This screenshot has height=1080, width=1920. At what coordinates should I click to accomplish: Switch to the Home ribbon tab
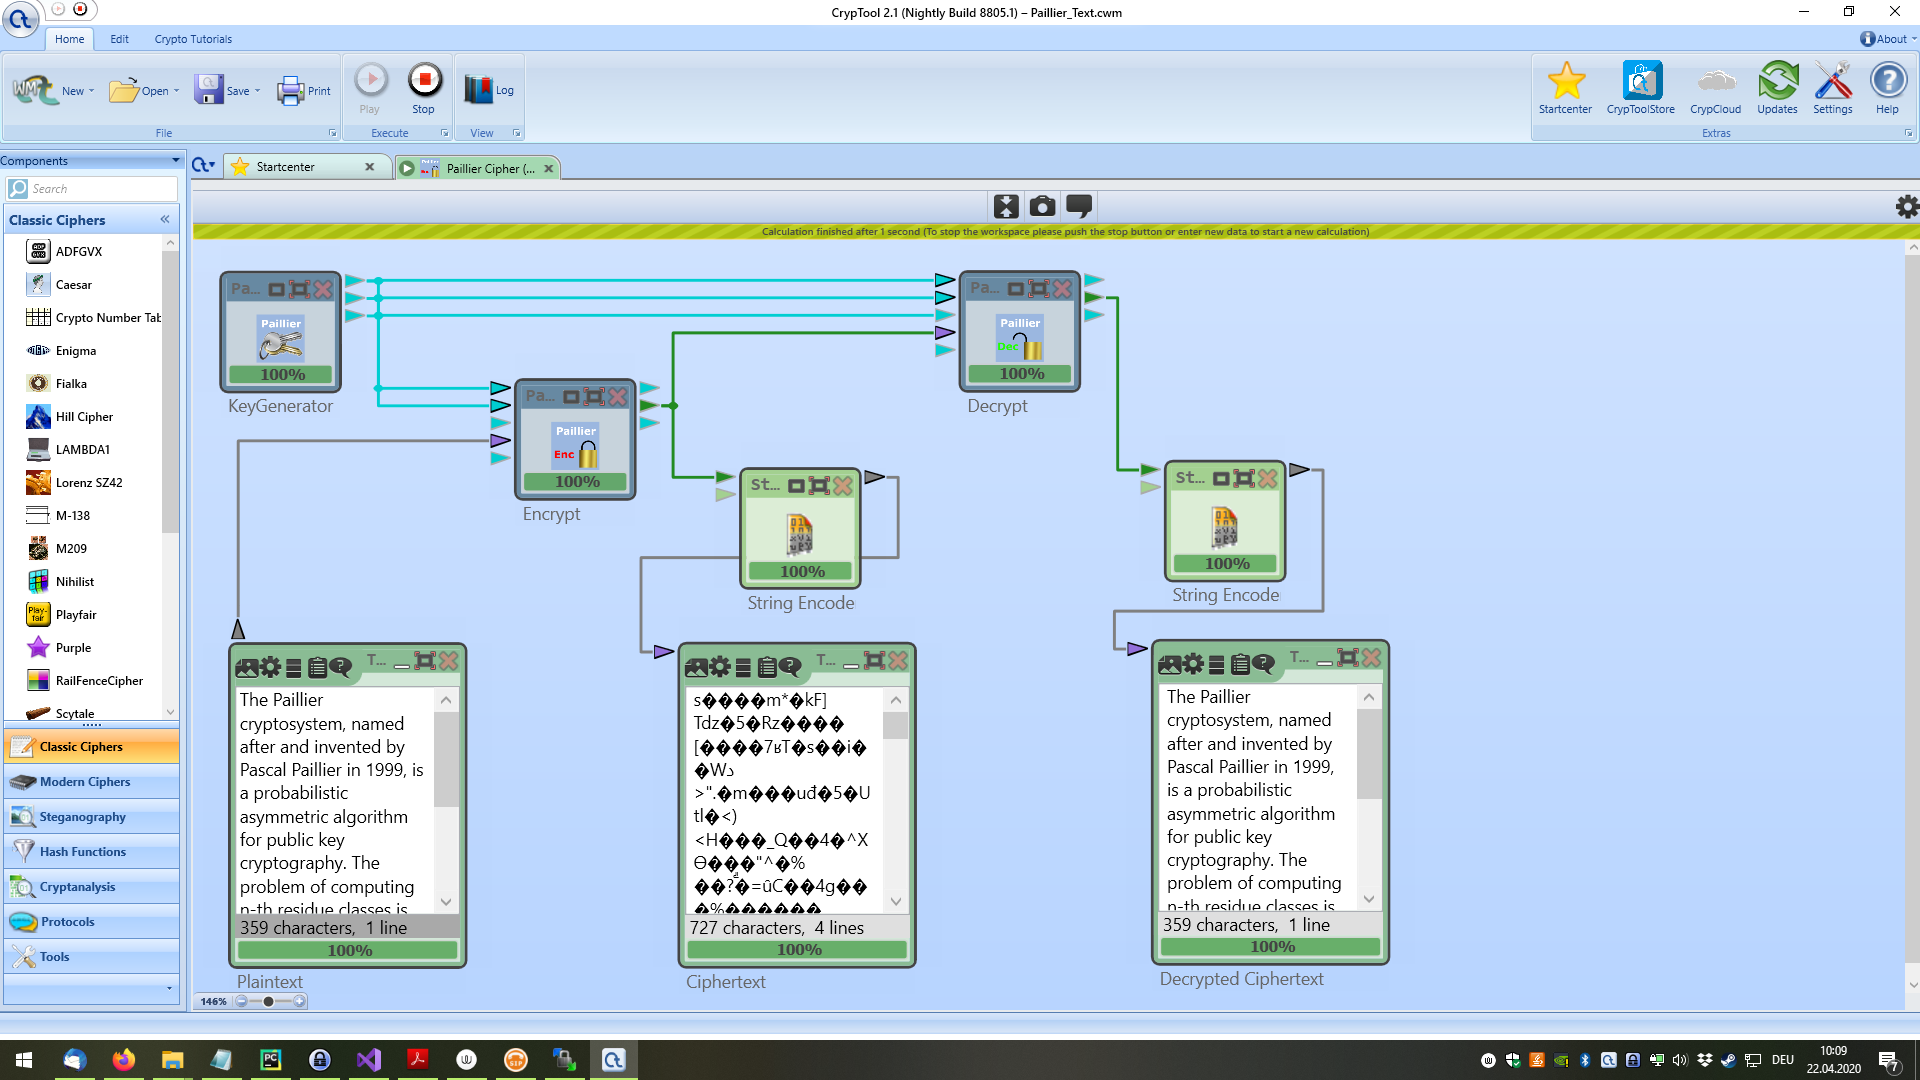[69, 39]
